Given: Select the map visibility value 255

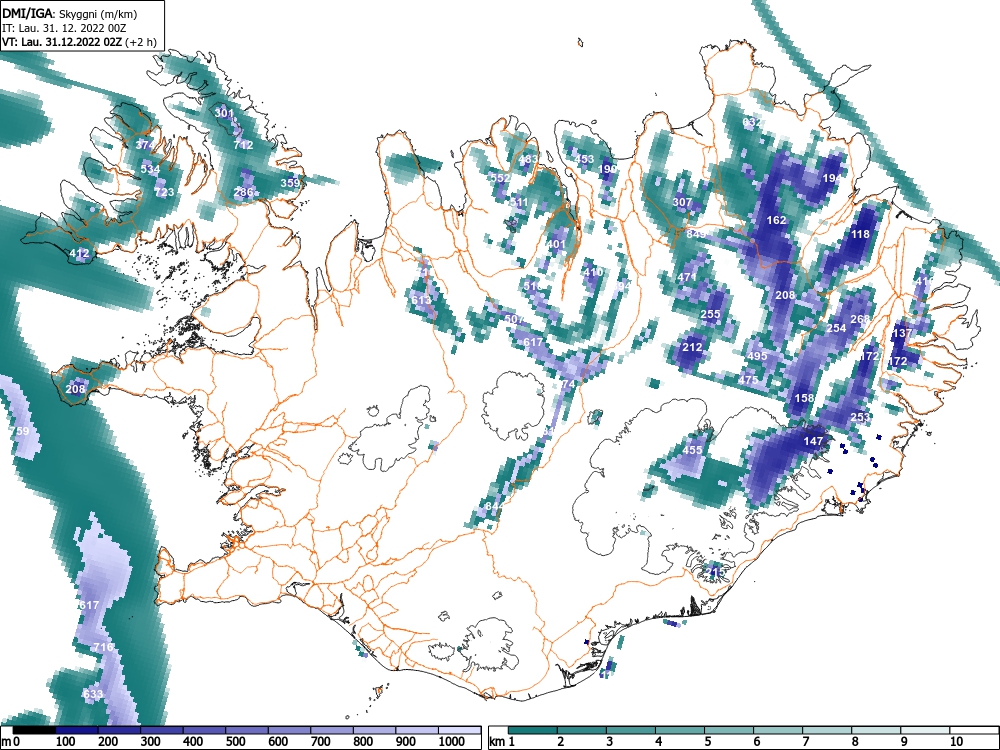Looking at the screenshot, I should pyautogui.click(x=710, y=314).
